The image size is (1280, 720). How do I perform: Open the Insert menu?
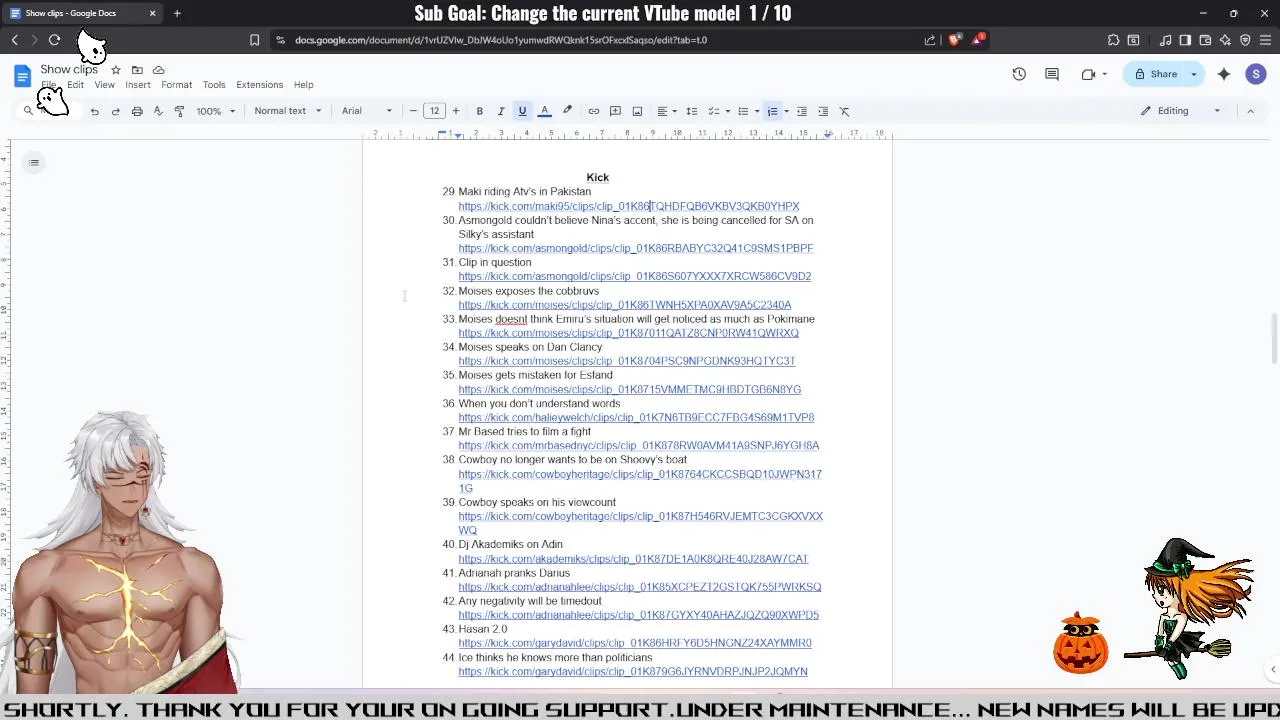pyautogui.click(x=138, y=85)
